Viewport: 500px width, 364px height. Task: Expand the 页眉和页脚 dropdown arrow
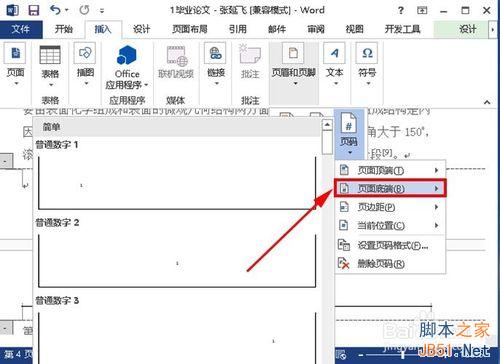295,83
